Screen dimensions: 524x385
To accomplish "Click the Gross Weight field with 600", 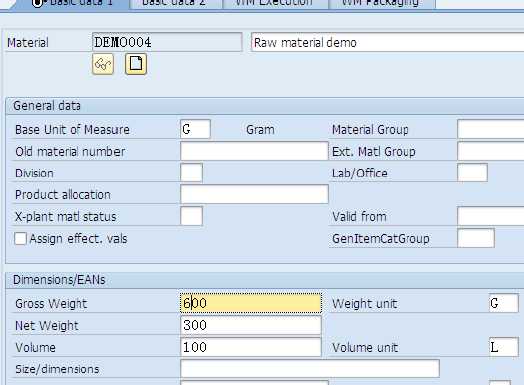I will [251, 303].
